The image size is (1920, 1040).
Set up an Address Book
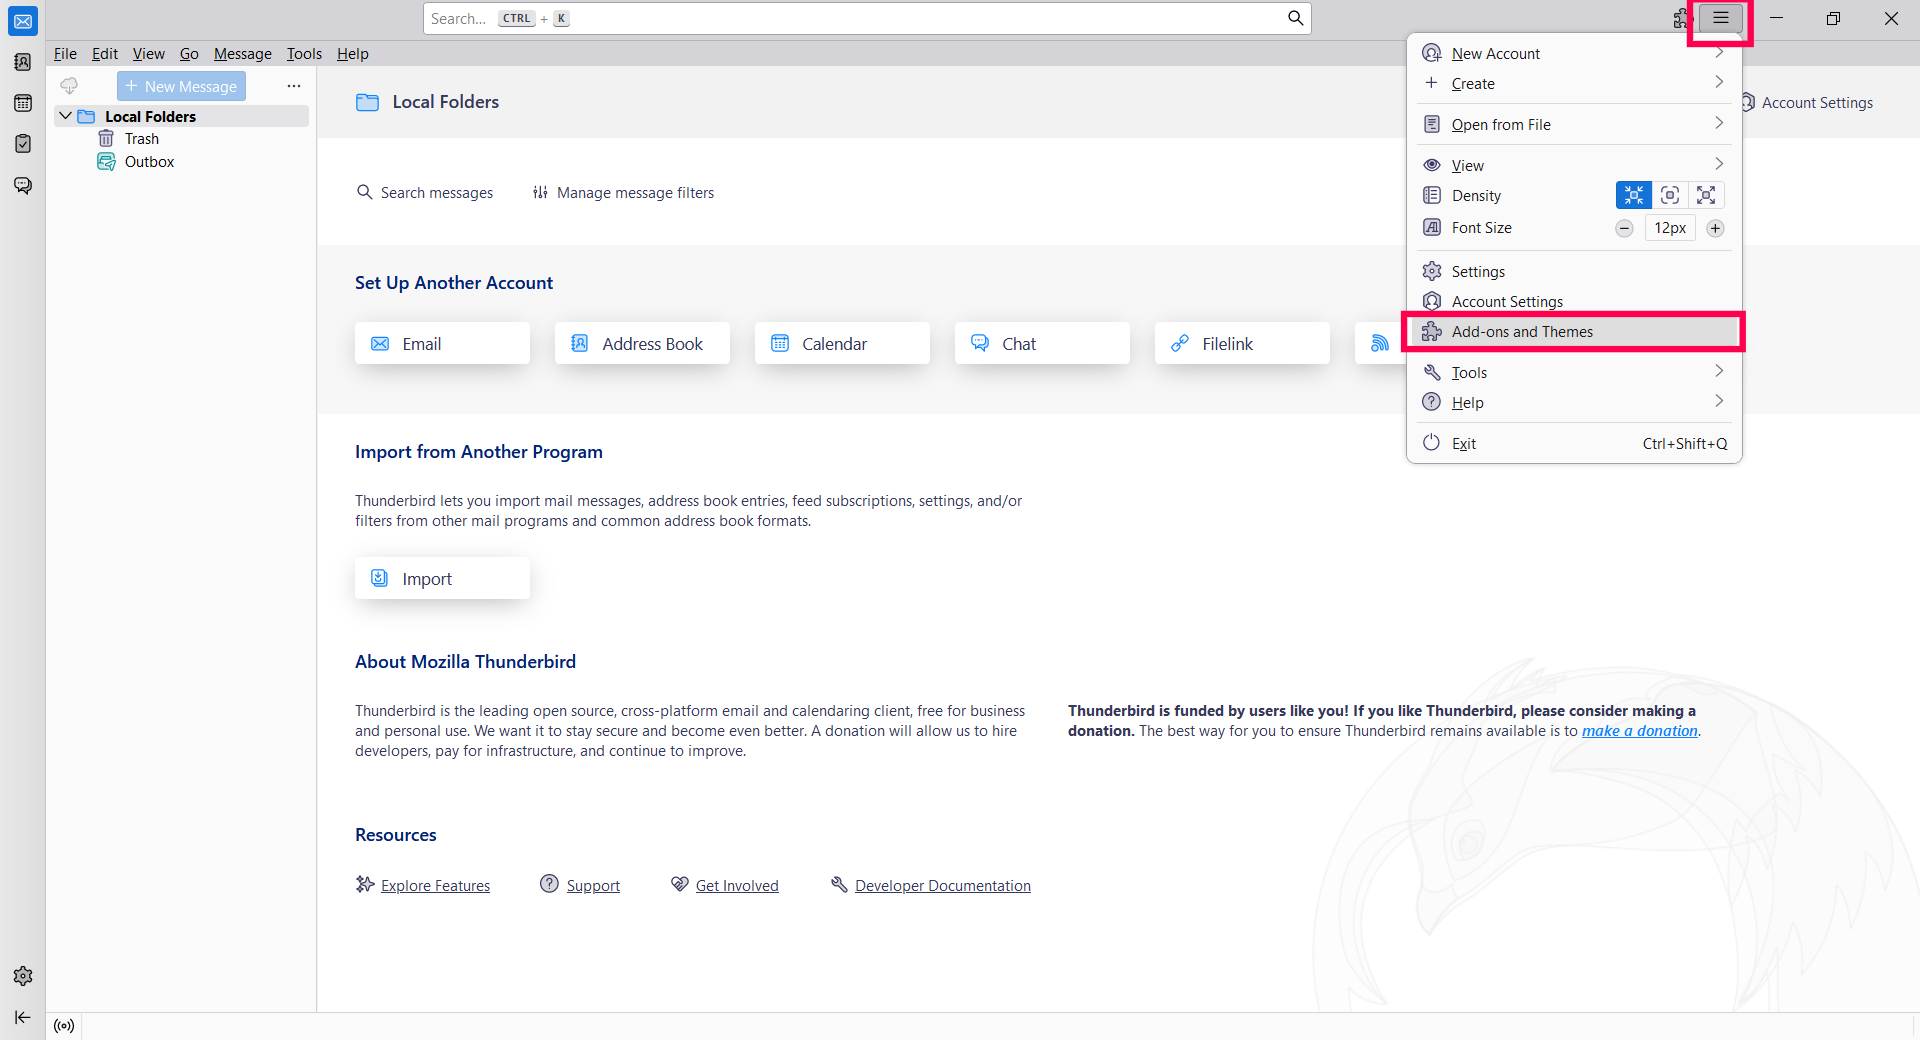[x=642, y=343]
